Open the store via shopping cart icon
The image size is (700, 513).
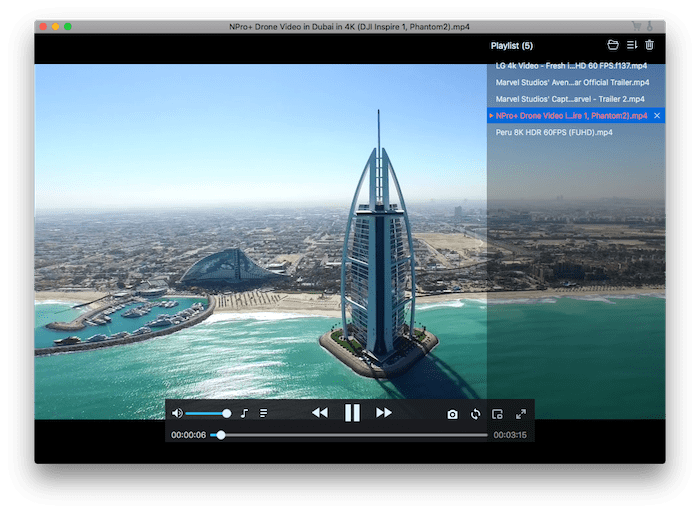[636, 25]
